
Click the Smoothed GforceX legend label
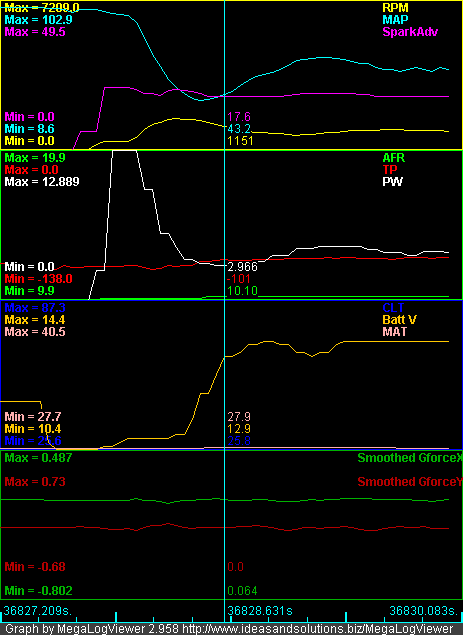pyautogui.click(x=410, y=458)
